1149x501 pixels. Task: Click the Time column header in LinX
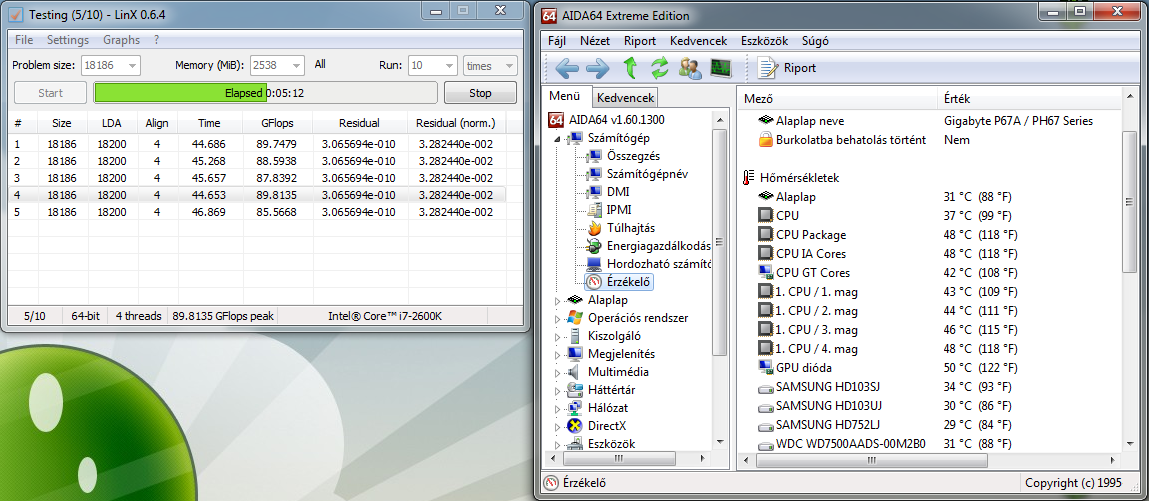click(x=209, y=123)
